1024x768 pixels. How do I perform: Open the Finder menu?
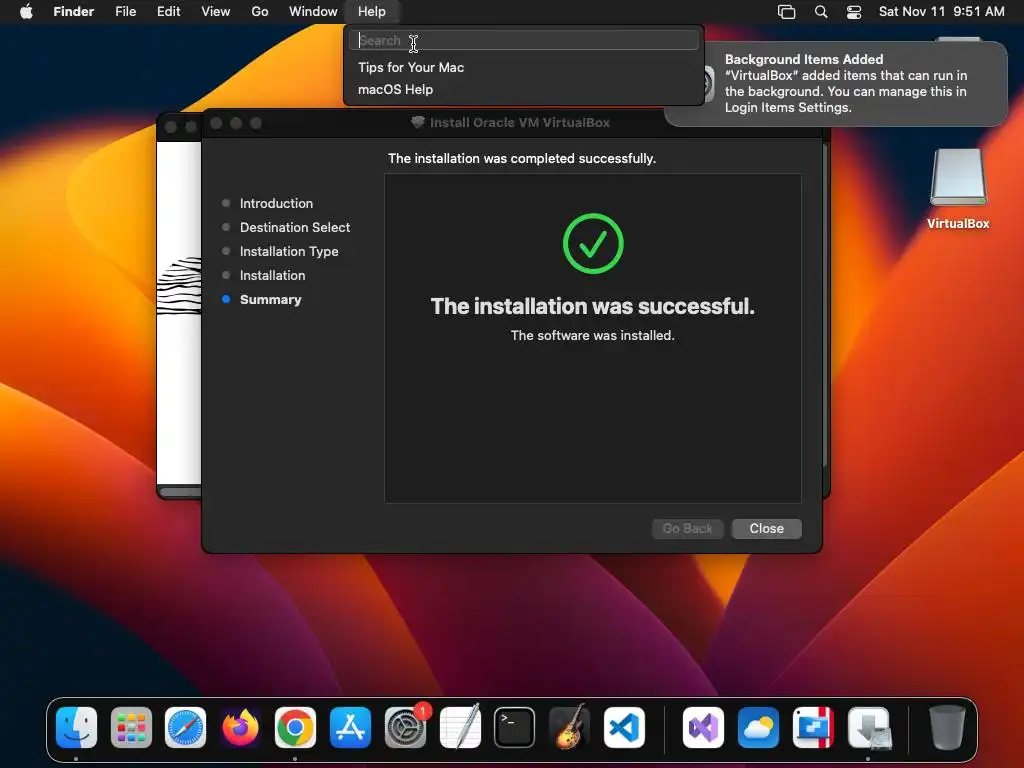tap(74, 12)
